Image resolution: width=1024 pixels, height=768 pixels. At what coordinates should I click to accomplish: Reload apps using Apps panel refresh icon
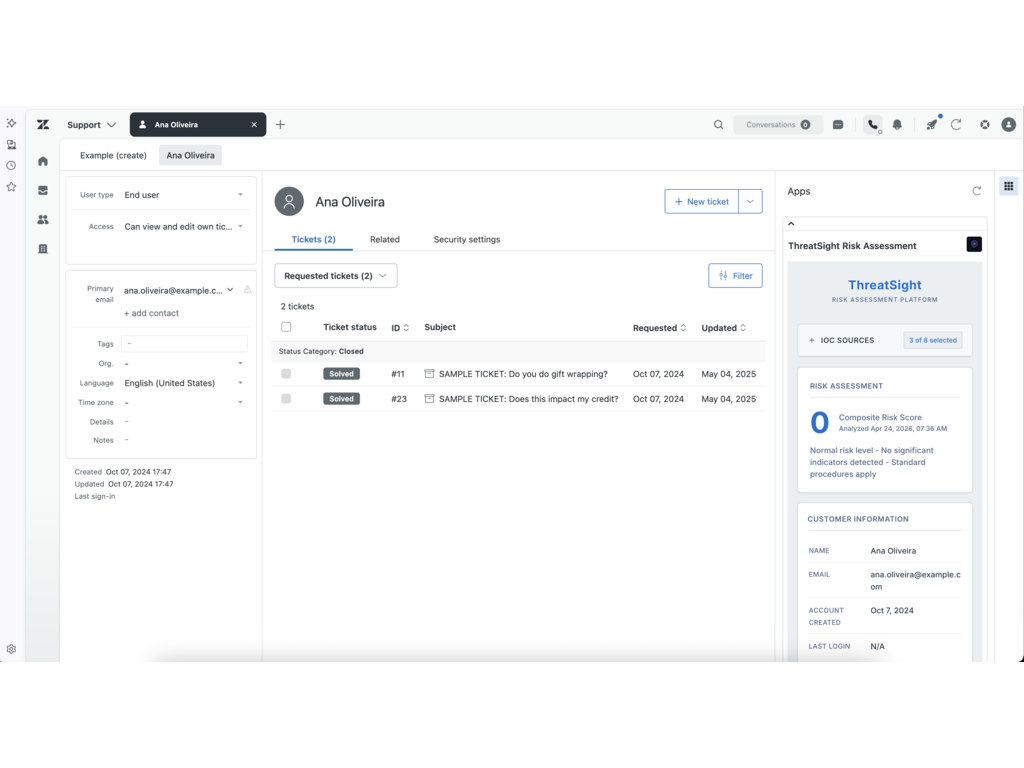[976, 191]
